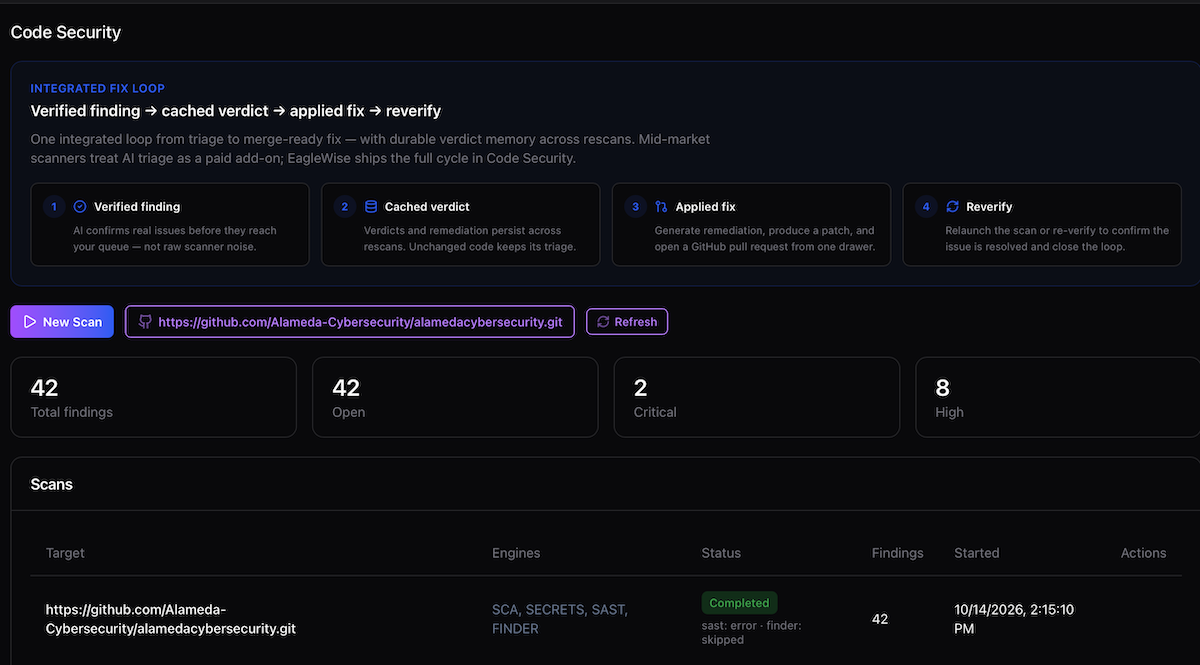Click the Target column header
The image size is (1200, 665).
point(65,553)
